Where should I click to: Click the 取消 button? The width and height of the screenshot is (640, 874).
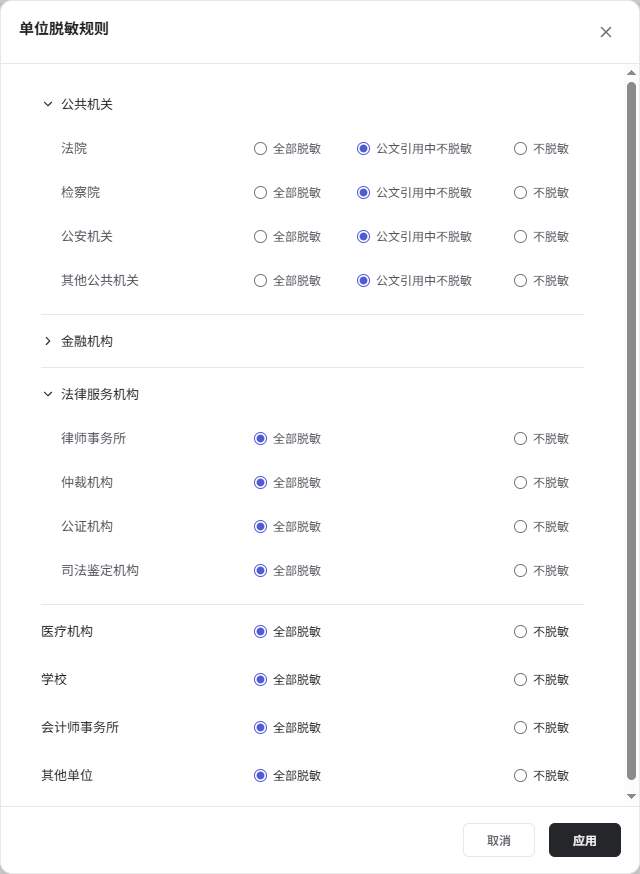[x=499, y=840]
